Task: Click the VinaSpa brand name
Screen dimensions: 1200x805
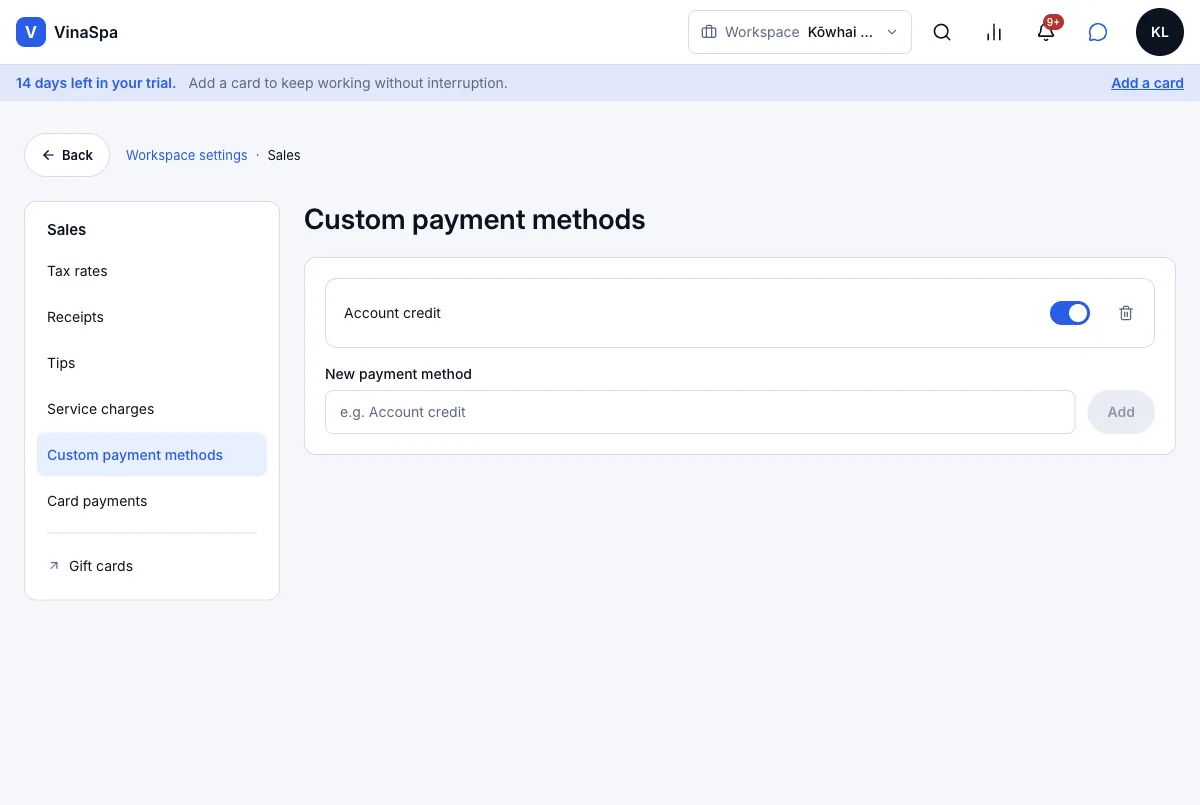Action: point(86,32)
